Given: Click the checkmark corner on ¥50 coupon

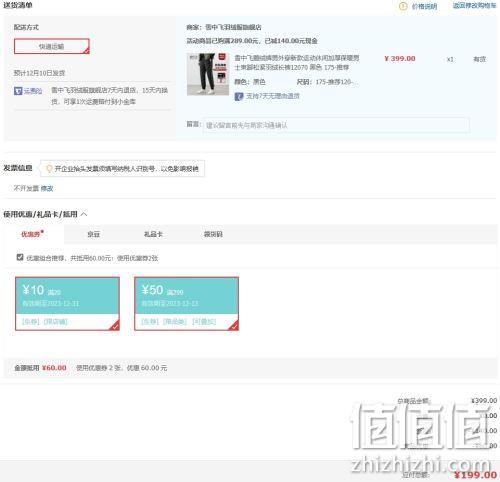Looking at the screenshot, I should [x=234, y=326].
